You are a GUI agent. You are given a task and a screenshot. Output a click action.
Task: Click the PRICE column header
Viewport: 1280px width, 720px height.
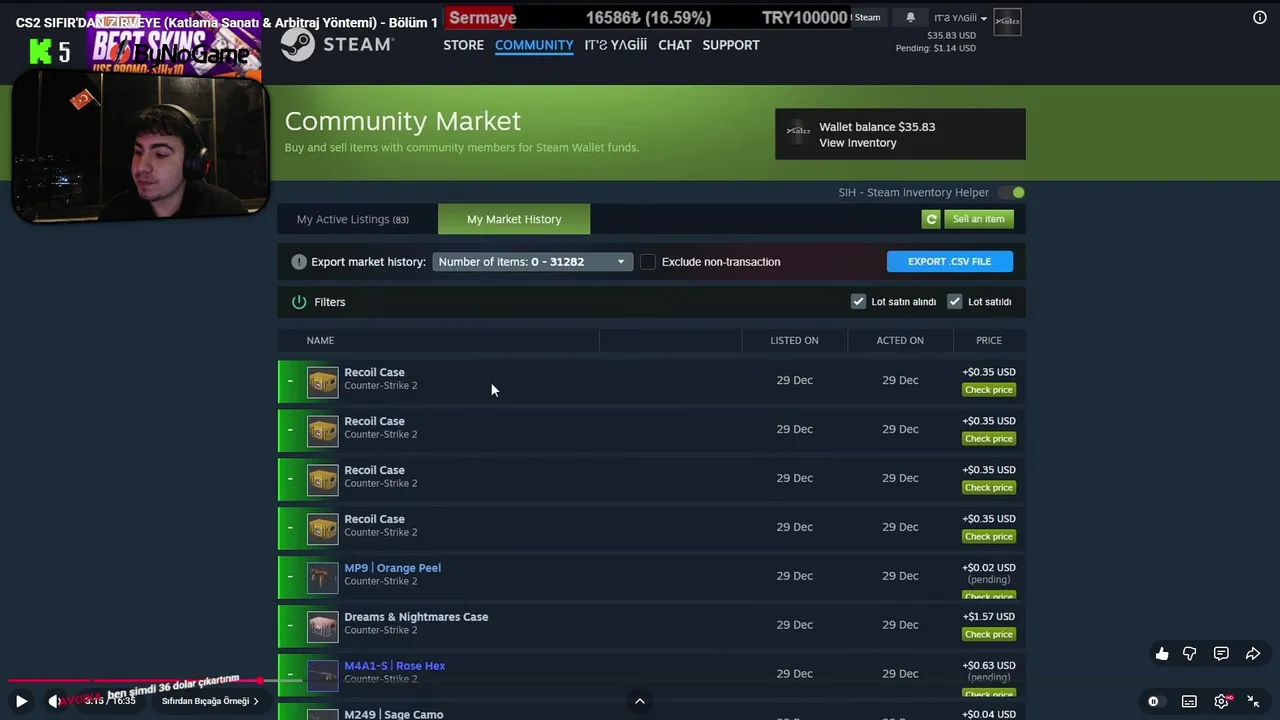pos(989,340)
